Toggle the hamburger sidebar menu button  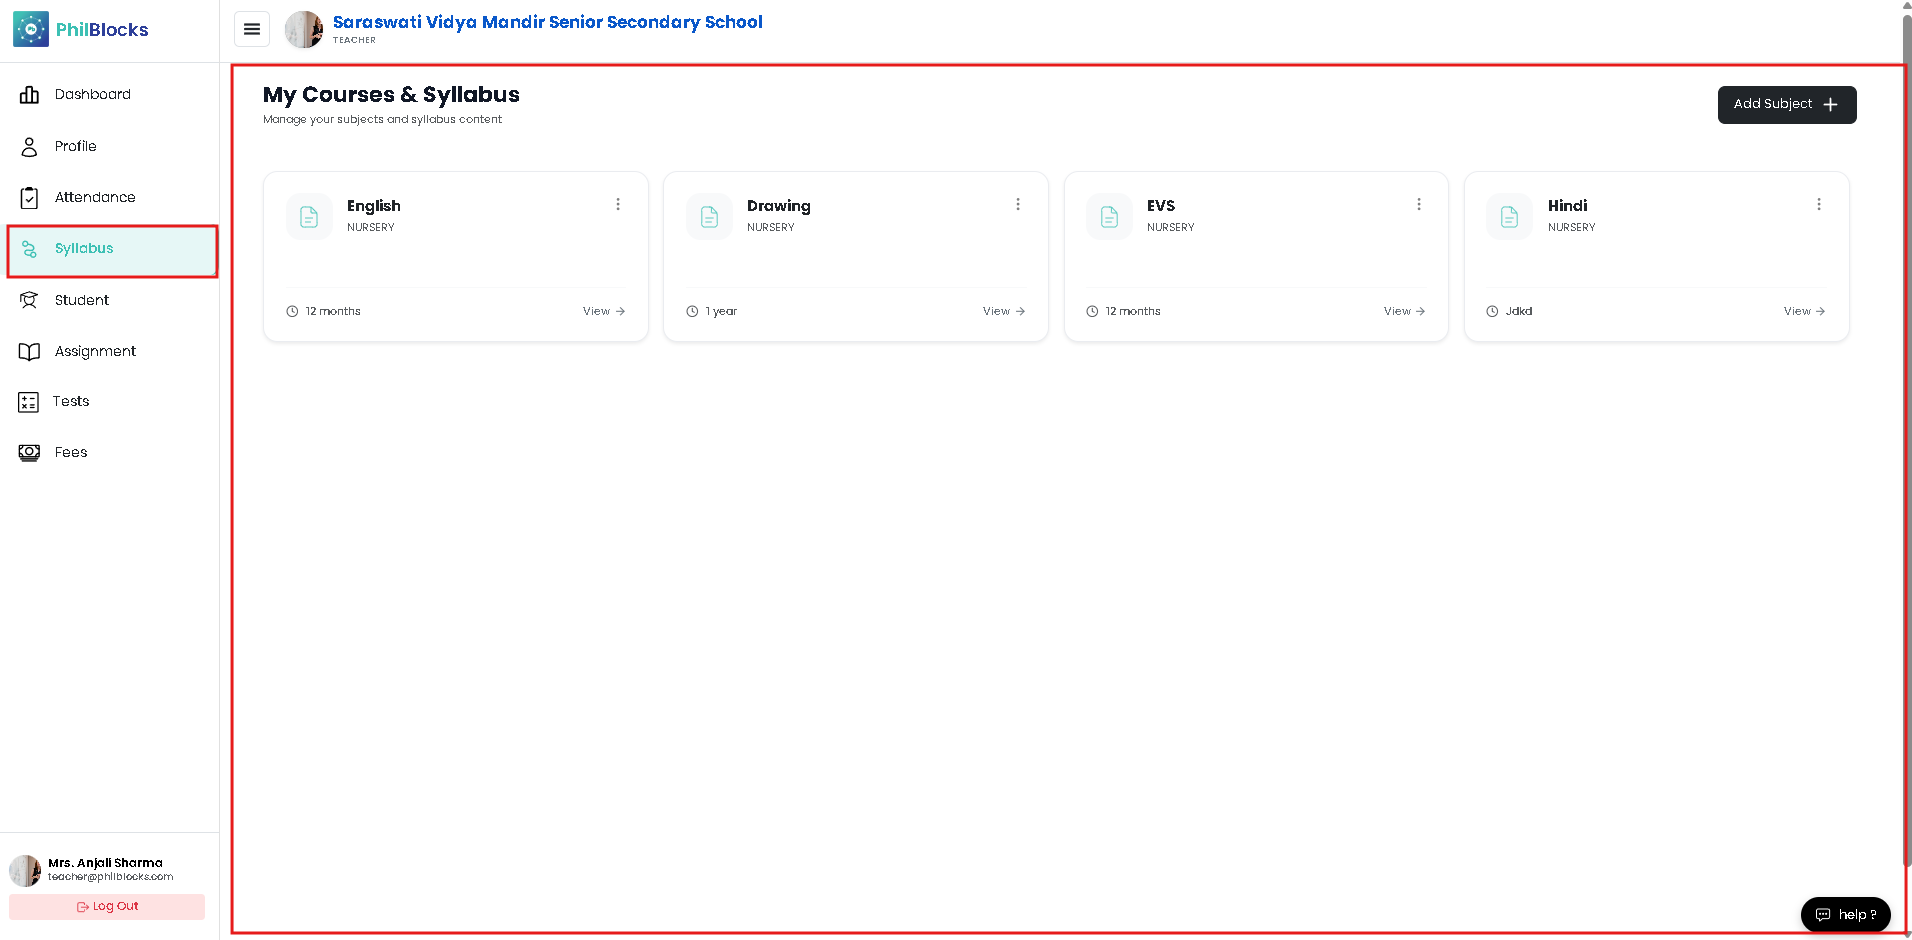pos(252,29)
